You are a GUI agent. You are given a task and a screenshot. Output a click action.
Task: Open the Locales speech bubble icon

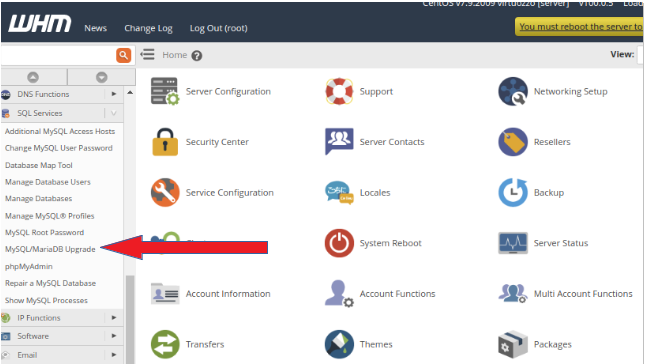coord(339,192)
